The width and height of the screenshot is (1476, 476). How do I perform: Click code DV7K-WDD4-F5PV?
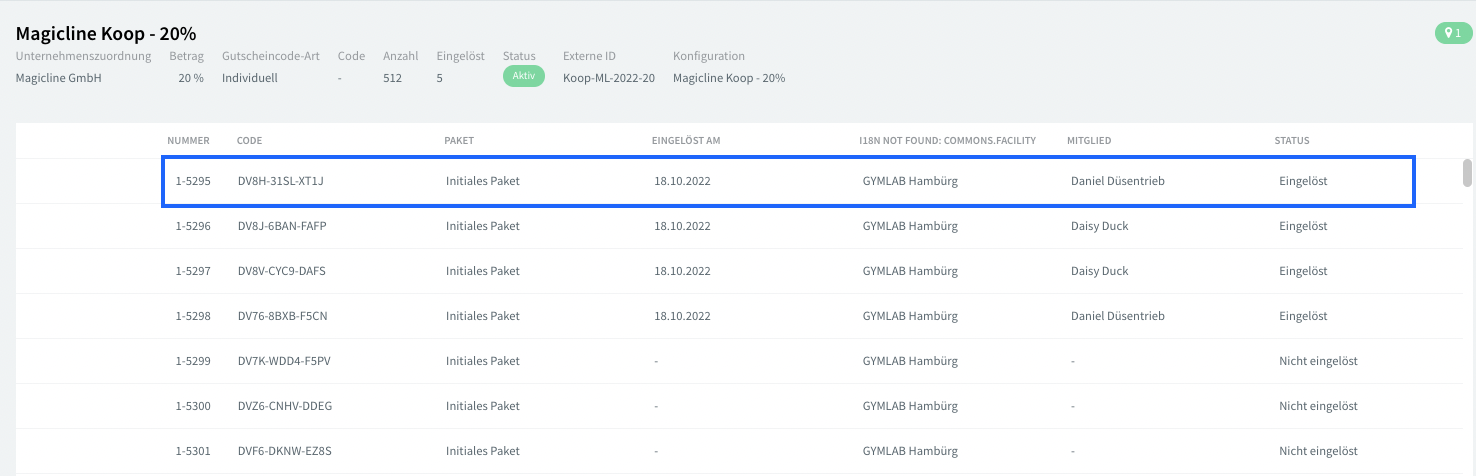(284, 361)
